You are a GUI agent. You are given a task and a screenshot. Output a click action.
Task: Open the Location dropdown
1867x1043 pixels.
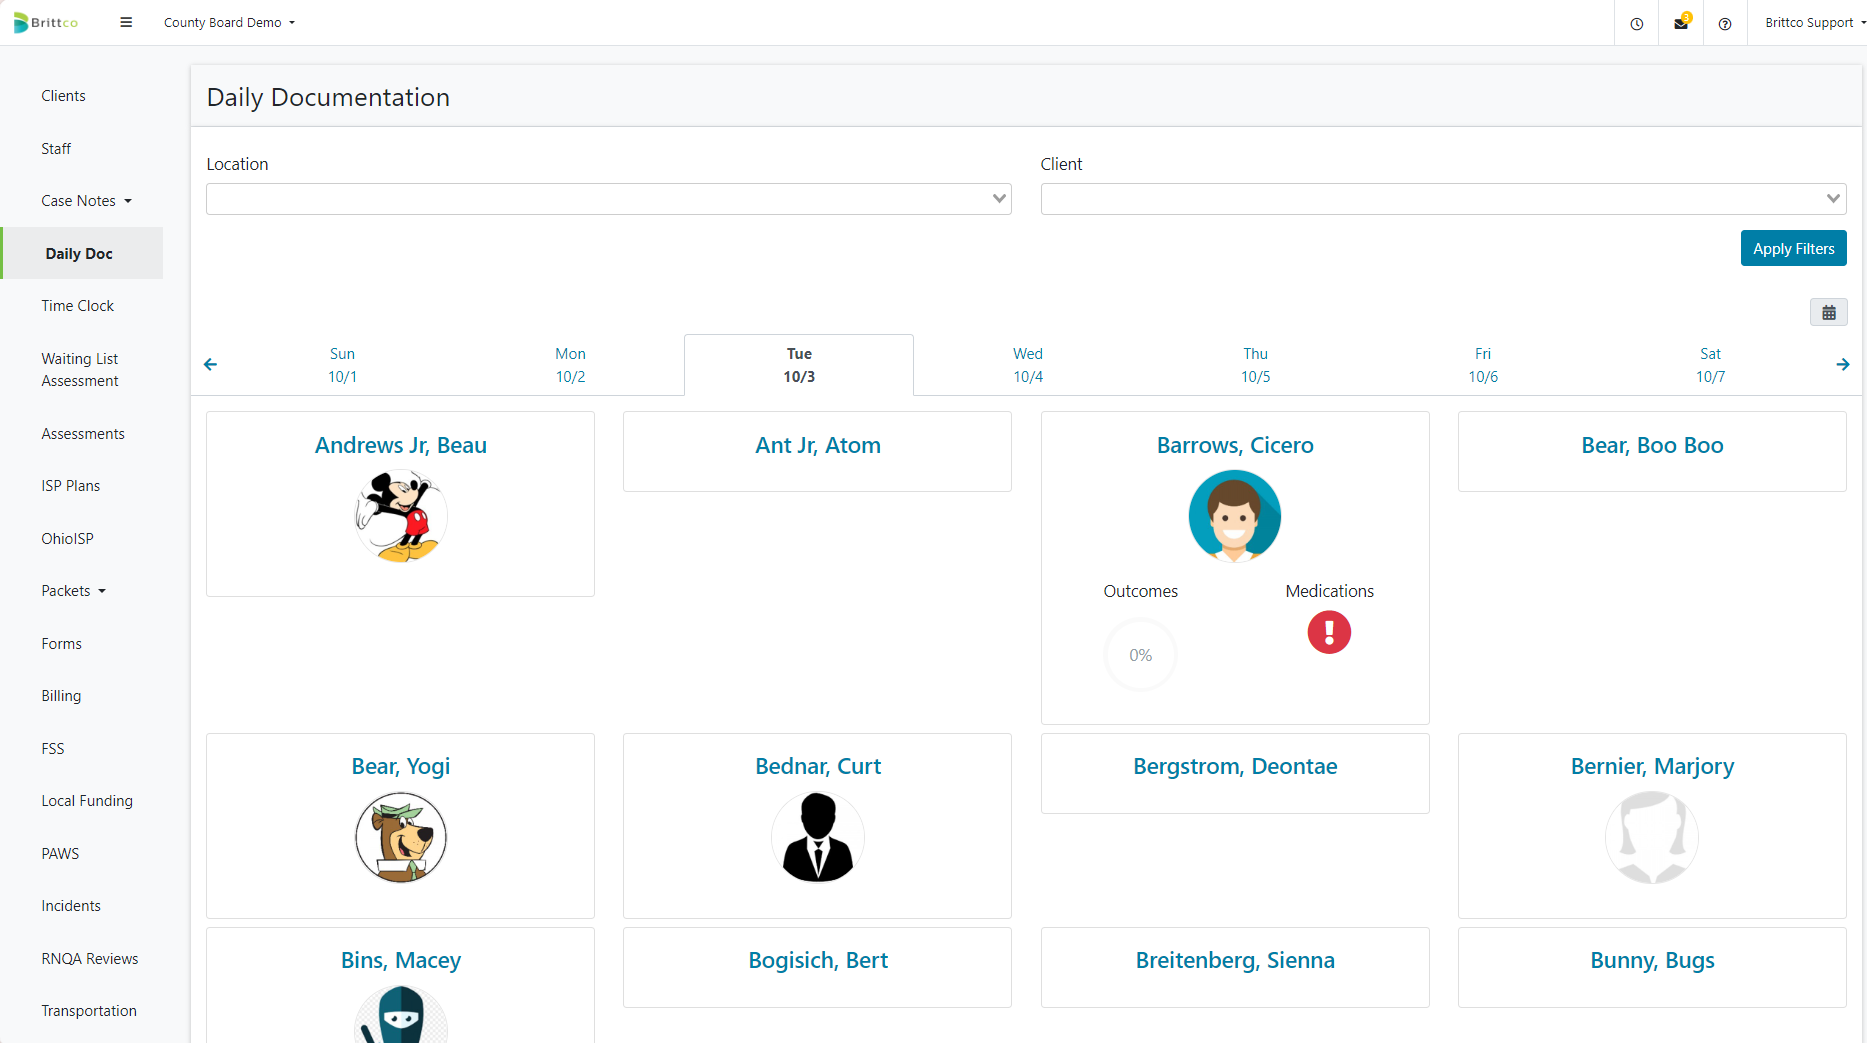coord(608,199)
